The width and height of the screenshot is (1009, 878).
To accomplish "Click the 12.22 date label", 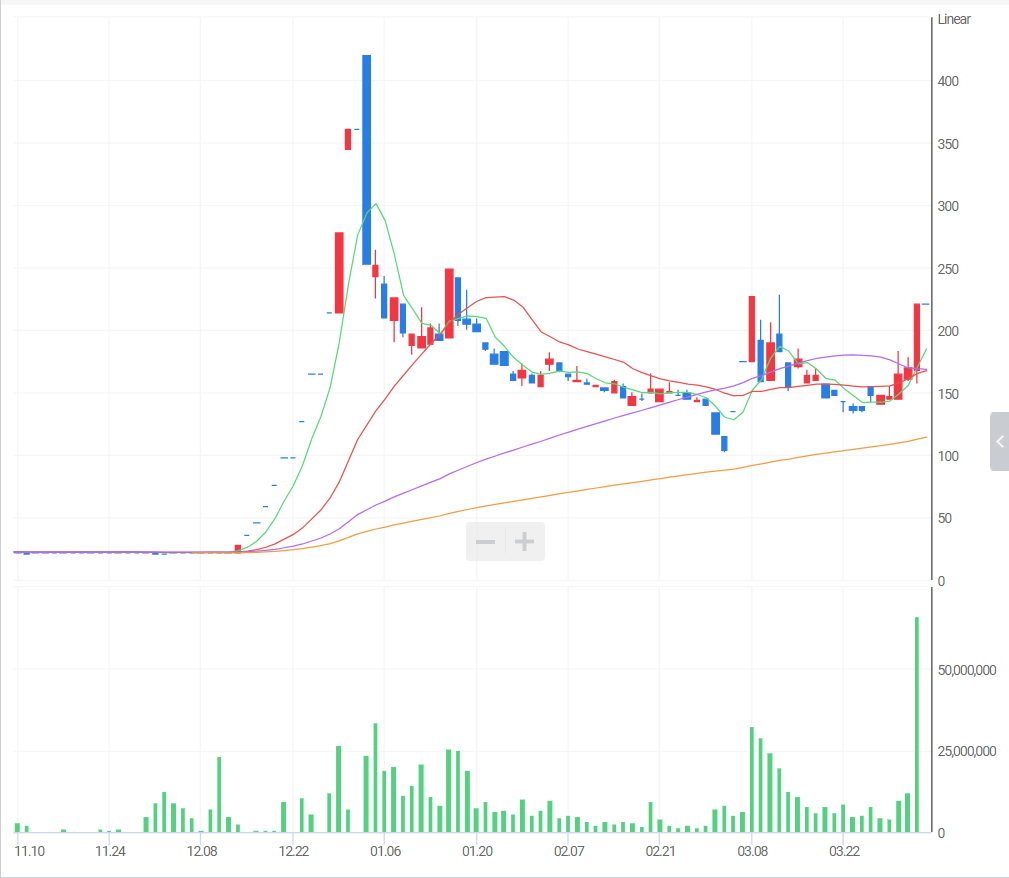I will (x=293, y=851).
